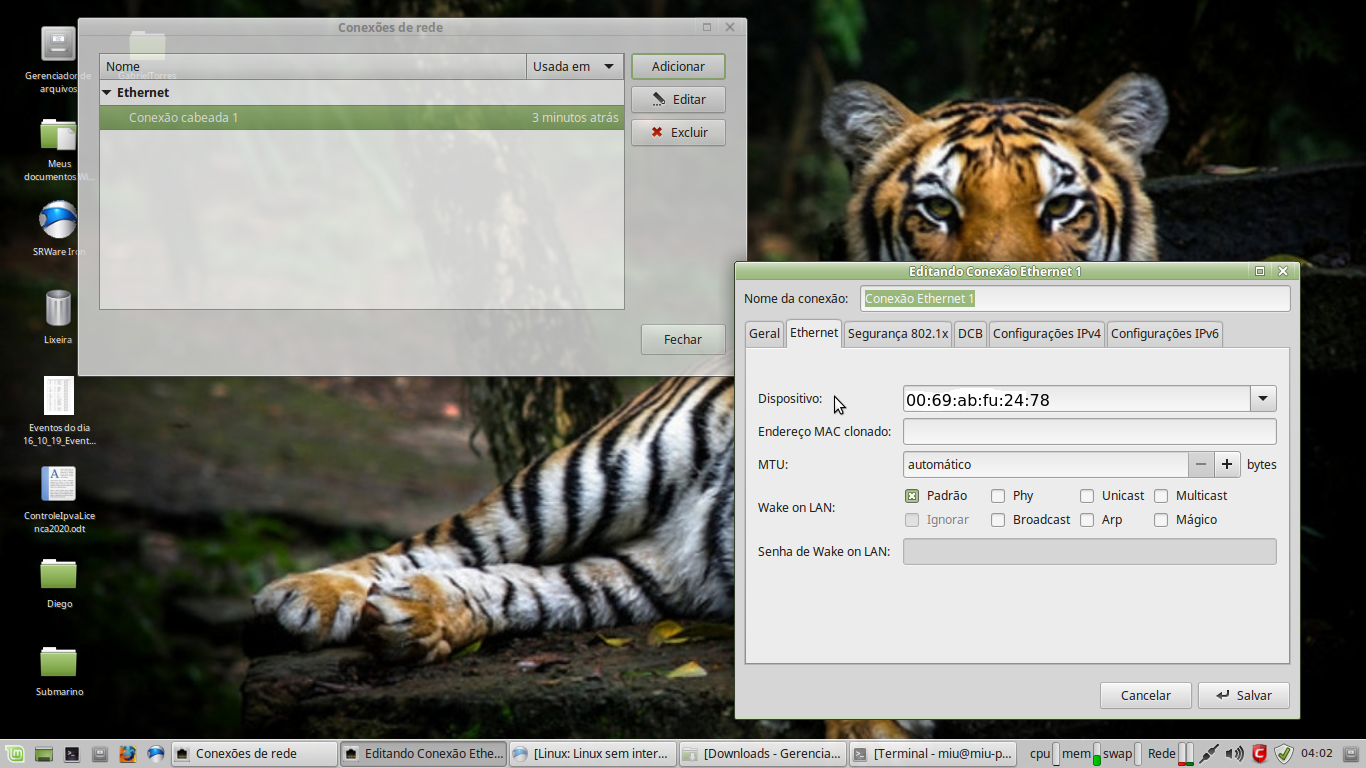The height and width of the screenshot is (768, 1366).
Task: Click the panel icon right of the clock
Action: [x=1350, y=754]
